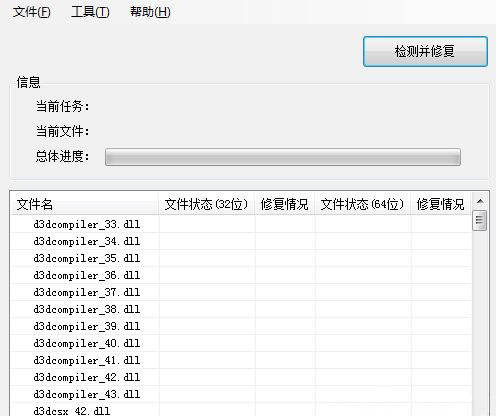Click the 当前文件 label
496x416 pixels.
[63, 131]
